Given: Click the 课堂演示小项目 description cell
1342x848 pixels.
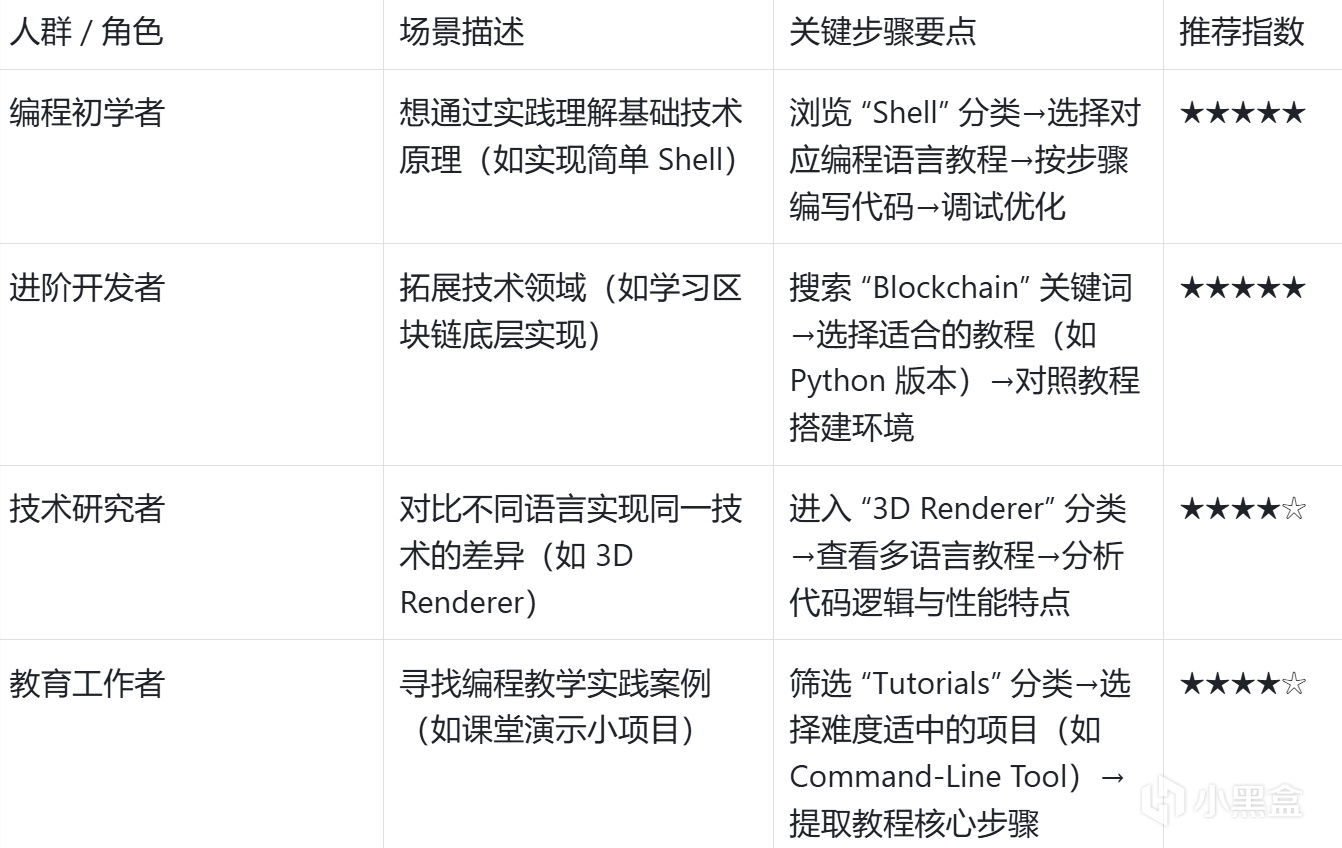Looking at the screenshot, I should 560,707.
